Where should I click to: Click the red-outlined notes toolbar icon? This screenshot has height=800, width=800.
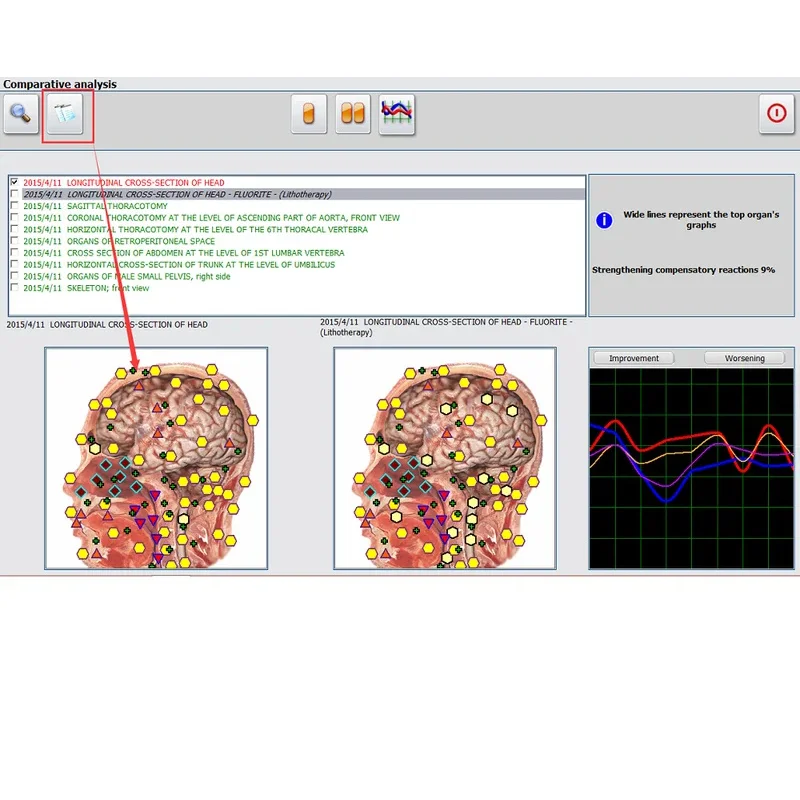coord(68,114)
